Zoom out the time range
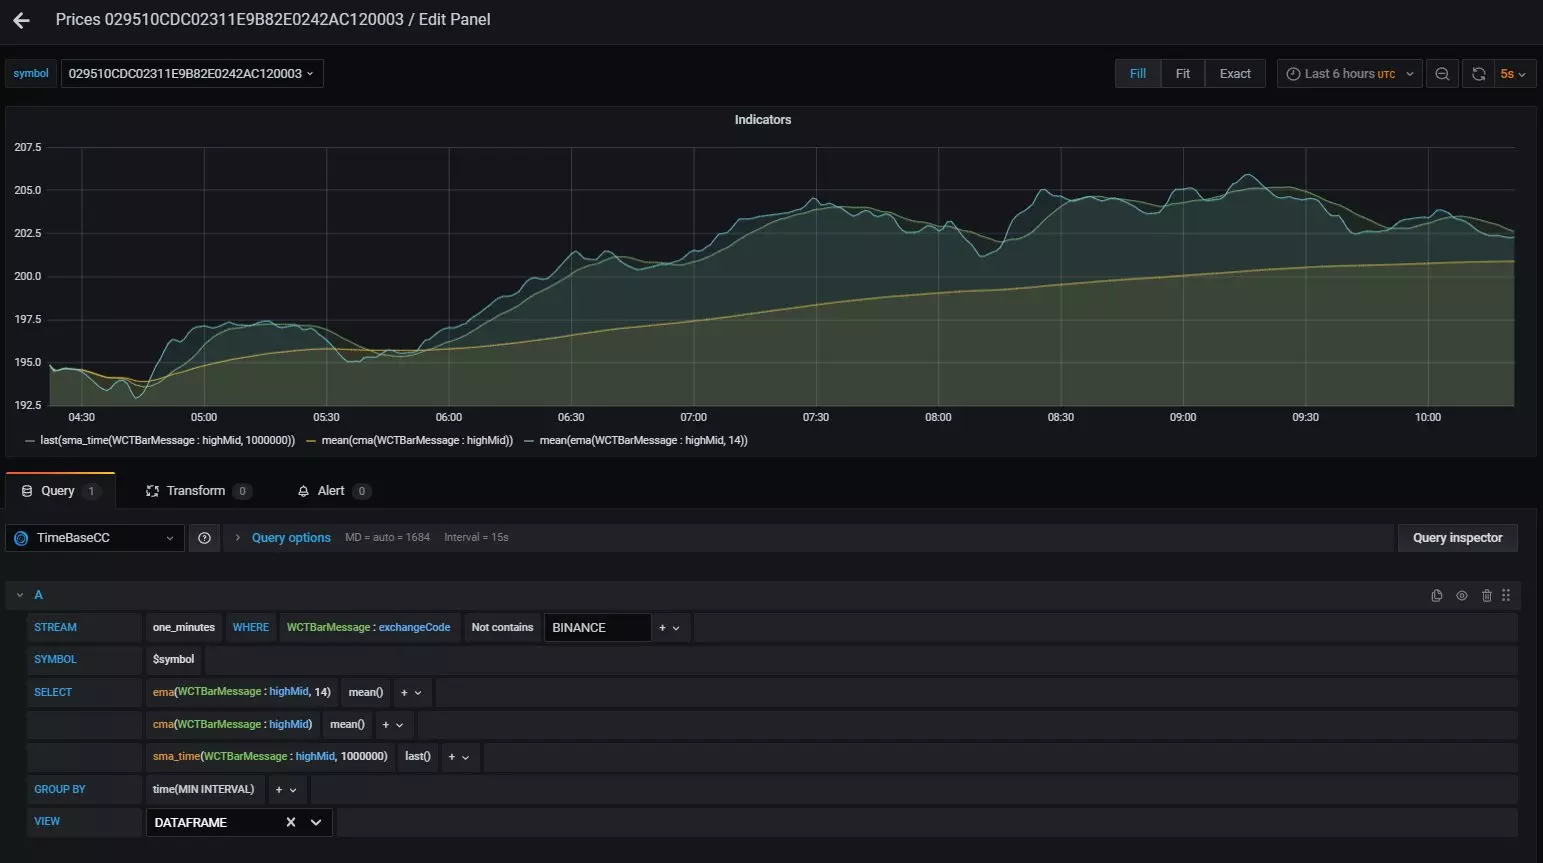The height and width of the screenshot is (863, 1543). [1442, 74]
